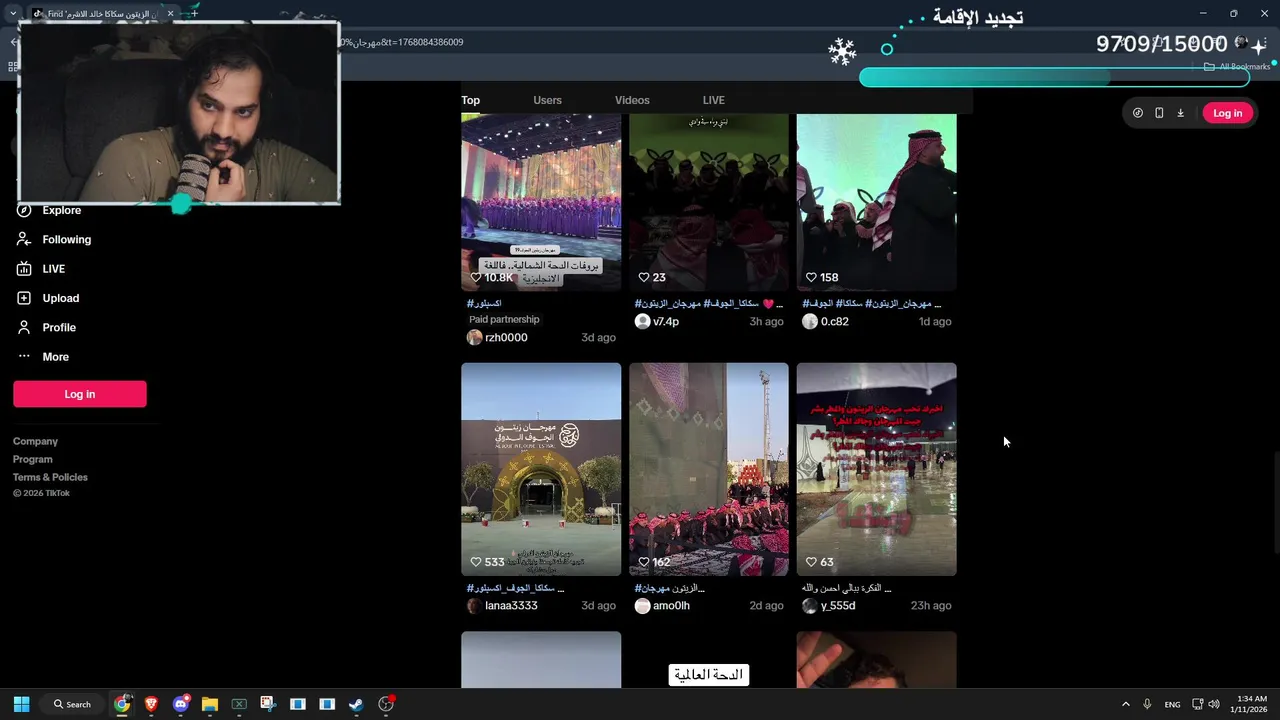Click the download desktop app icon

tap(1180, 113)
